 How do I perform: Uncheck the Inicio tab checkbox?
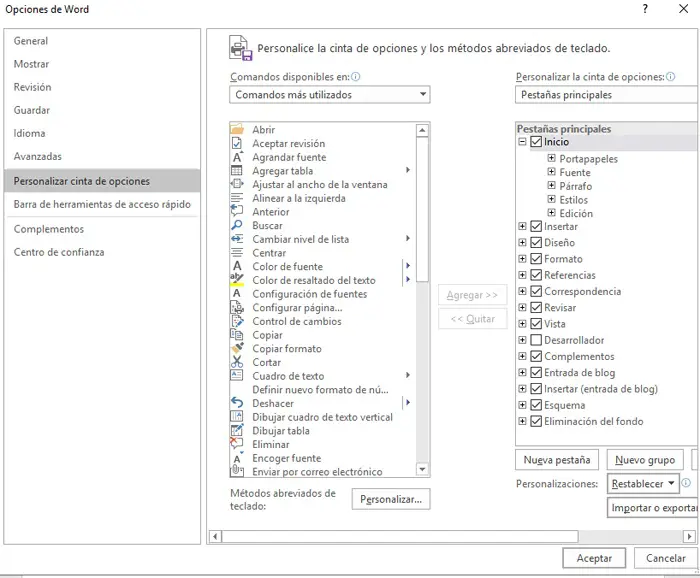click(536, 142)
